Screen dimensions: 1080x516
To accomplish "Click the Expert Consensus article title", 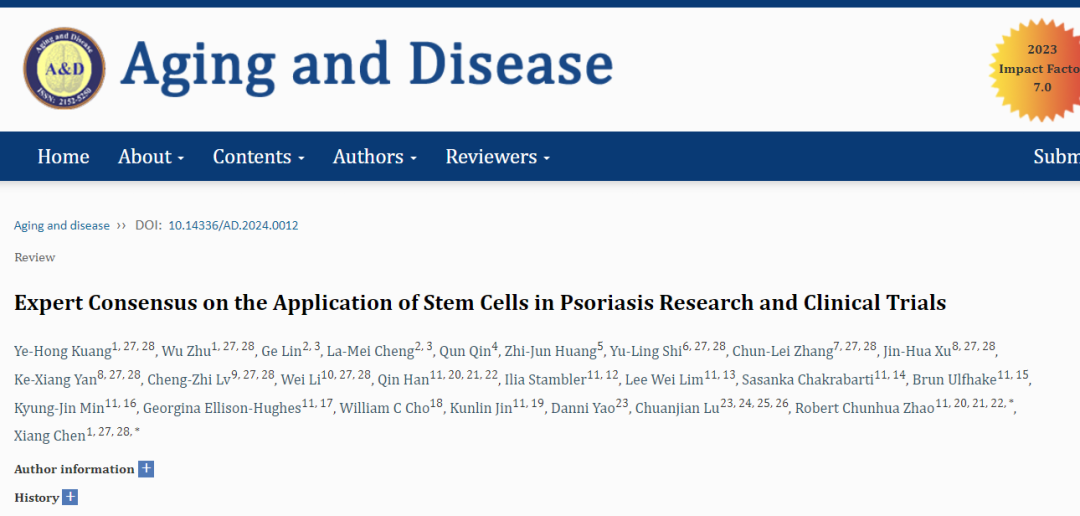I will (x=480, y=303).
